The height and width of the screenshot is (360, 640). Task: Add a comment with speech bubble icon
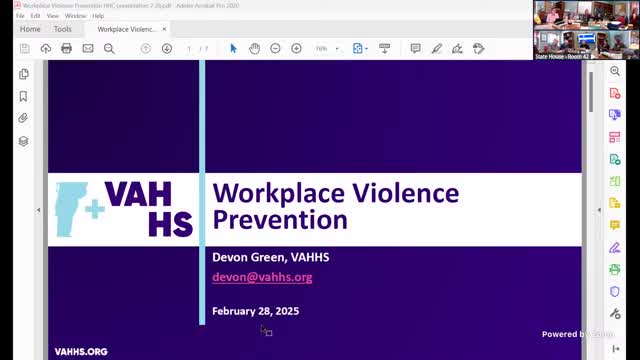tap(416, 49)
